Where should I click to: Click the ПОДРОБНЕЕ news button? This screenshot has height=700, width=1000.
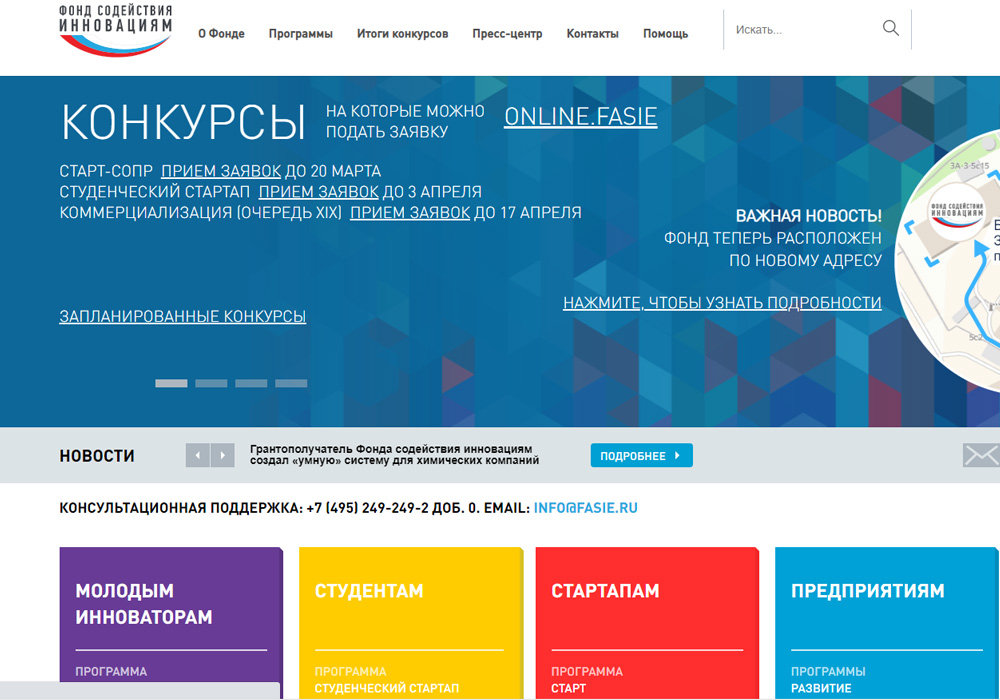pos(641,454)
